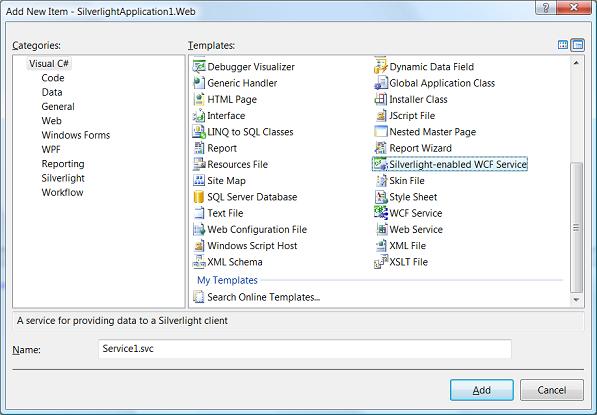Select the Site Map template icon

pos(199,180)
